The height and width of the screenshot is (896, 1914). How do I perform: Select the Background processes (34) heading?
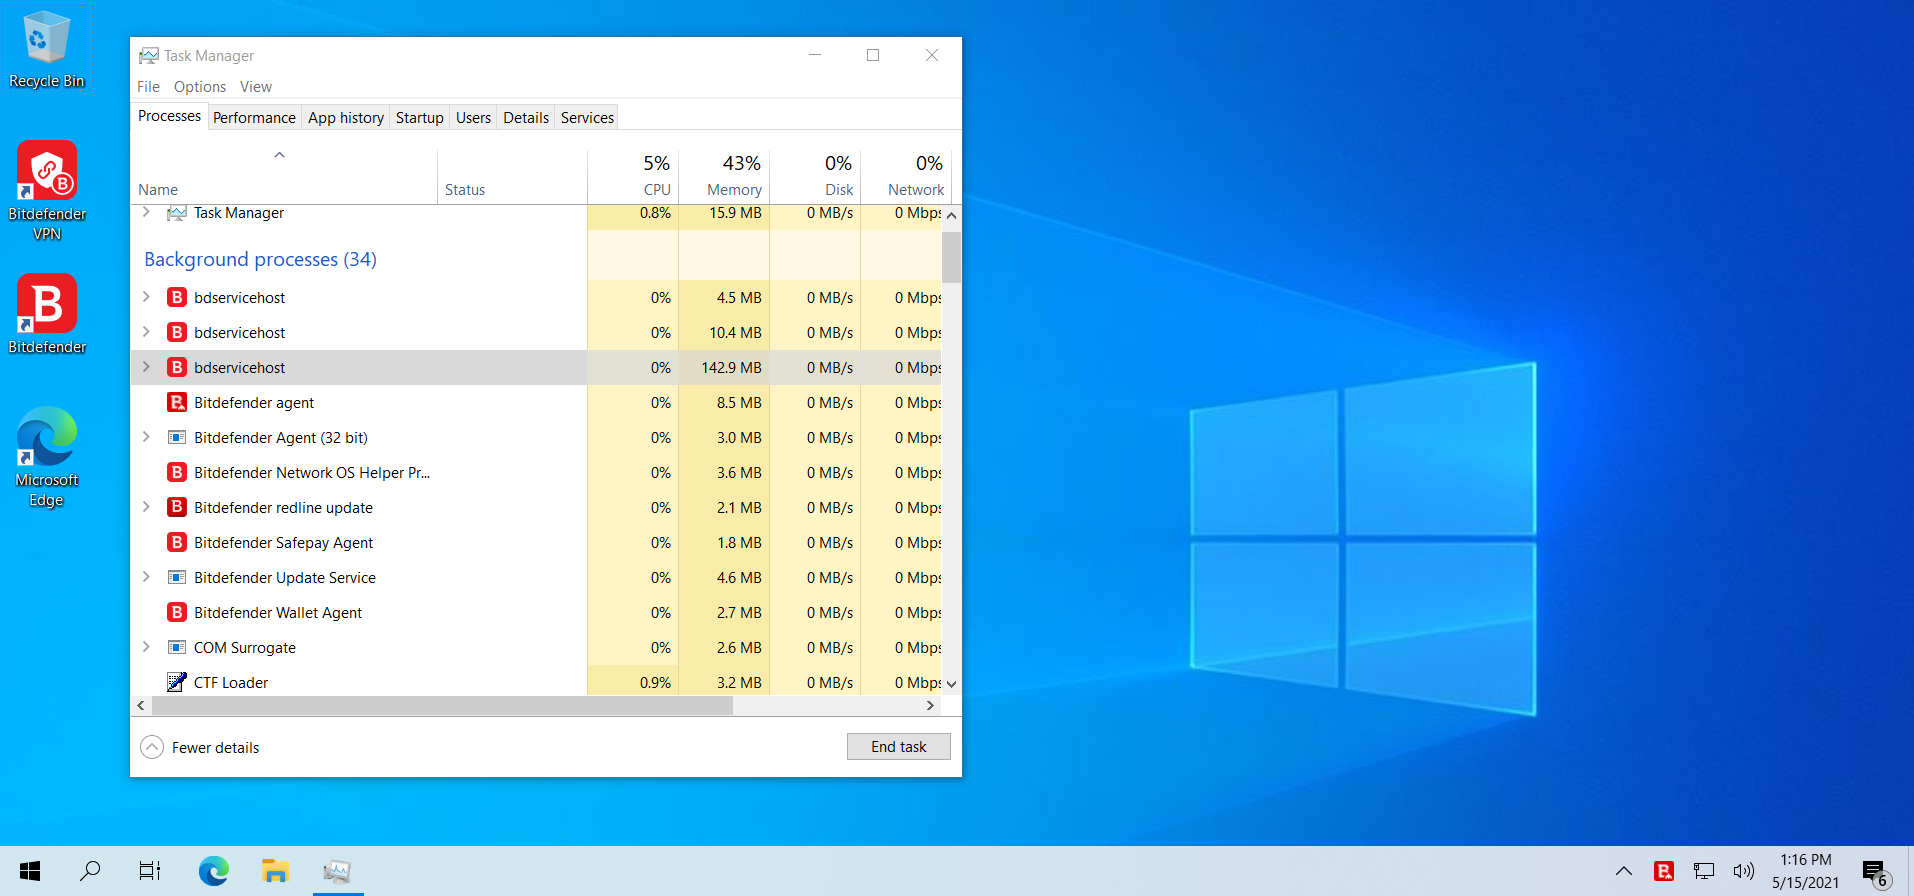(260, 260)
